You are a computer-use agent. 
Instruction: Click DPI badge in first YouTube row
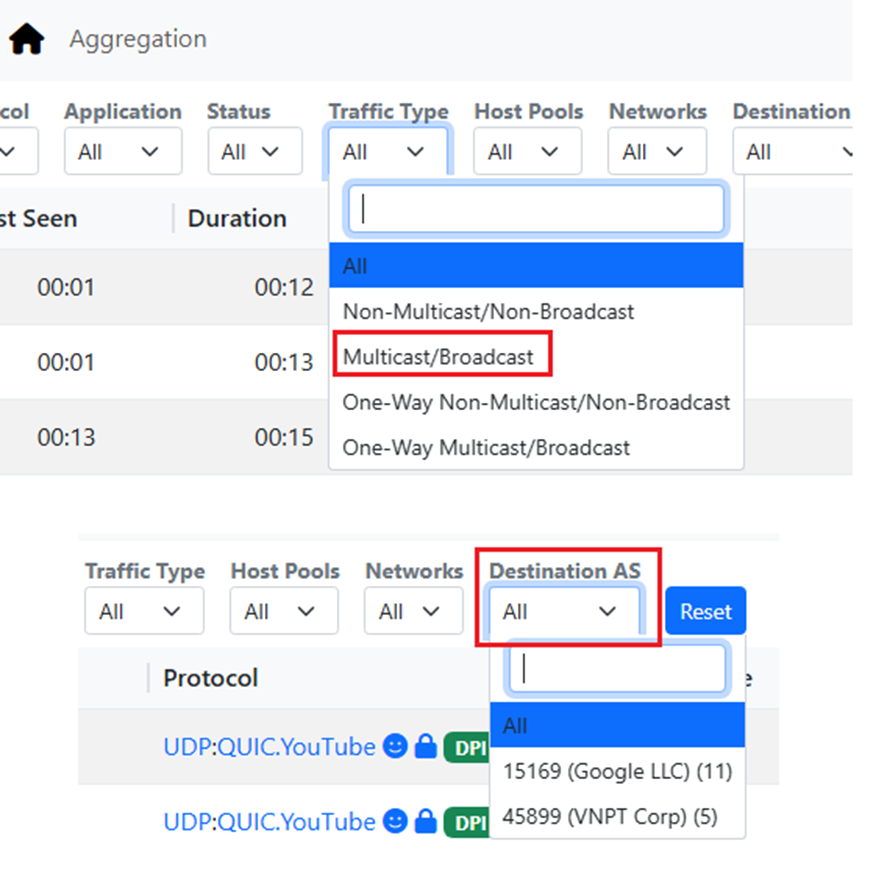coord(466,747)
